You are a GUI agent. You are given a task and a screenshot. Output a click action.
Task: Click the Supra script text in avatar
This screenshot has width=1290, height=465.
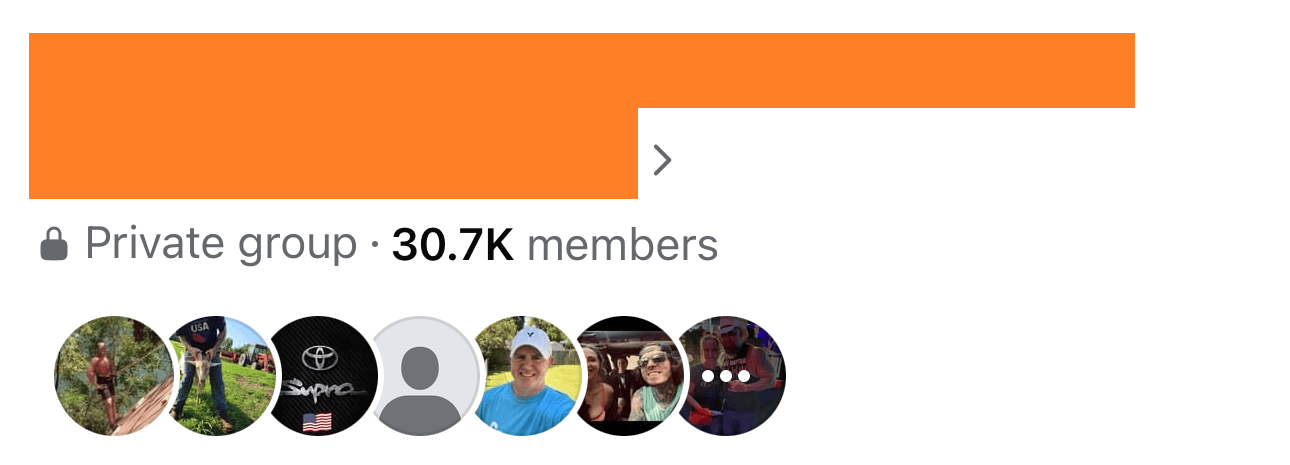(322, 388)
